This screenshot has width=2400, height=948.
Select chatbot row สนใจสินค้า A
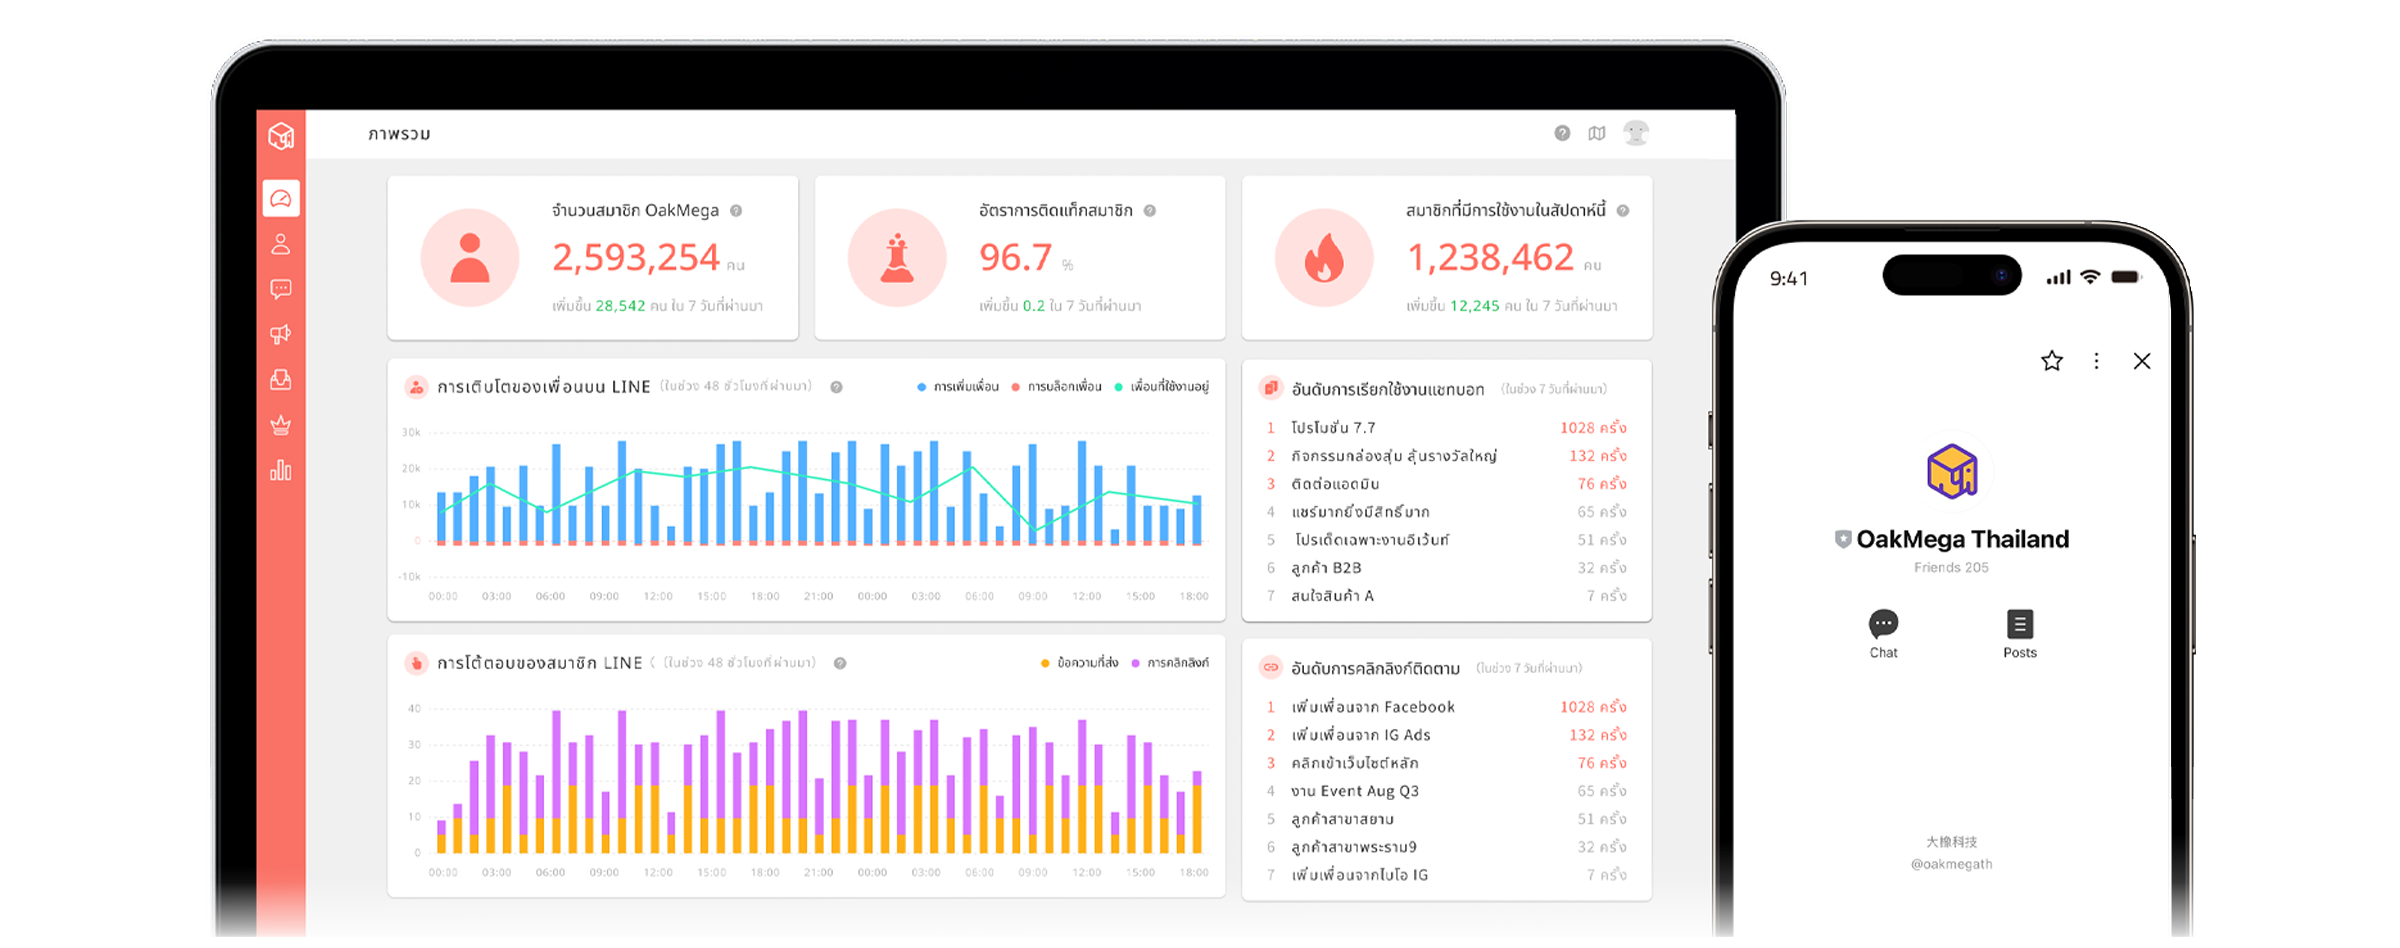1447,596
